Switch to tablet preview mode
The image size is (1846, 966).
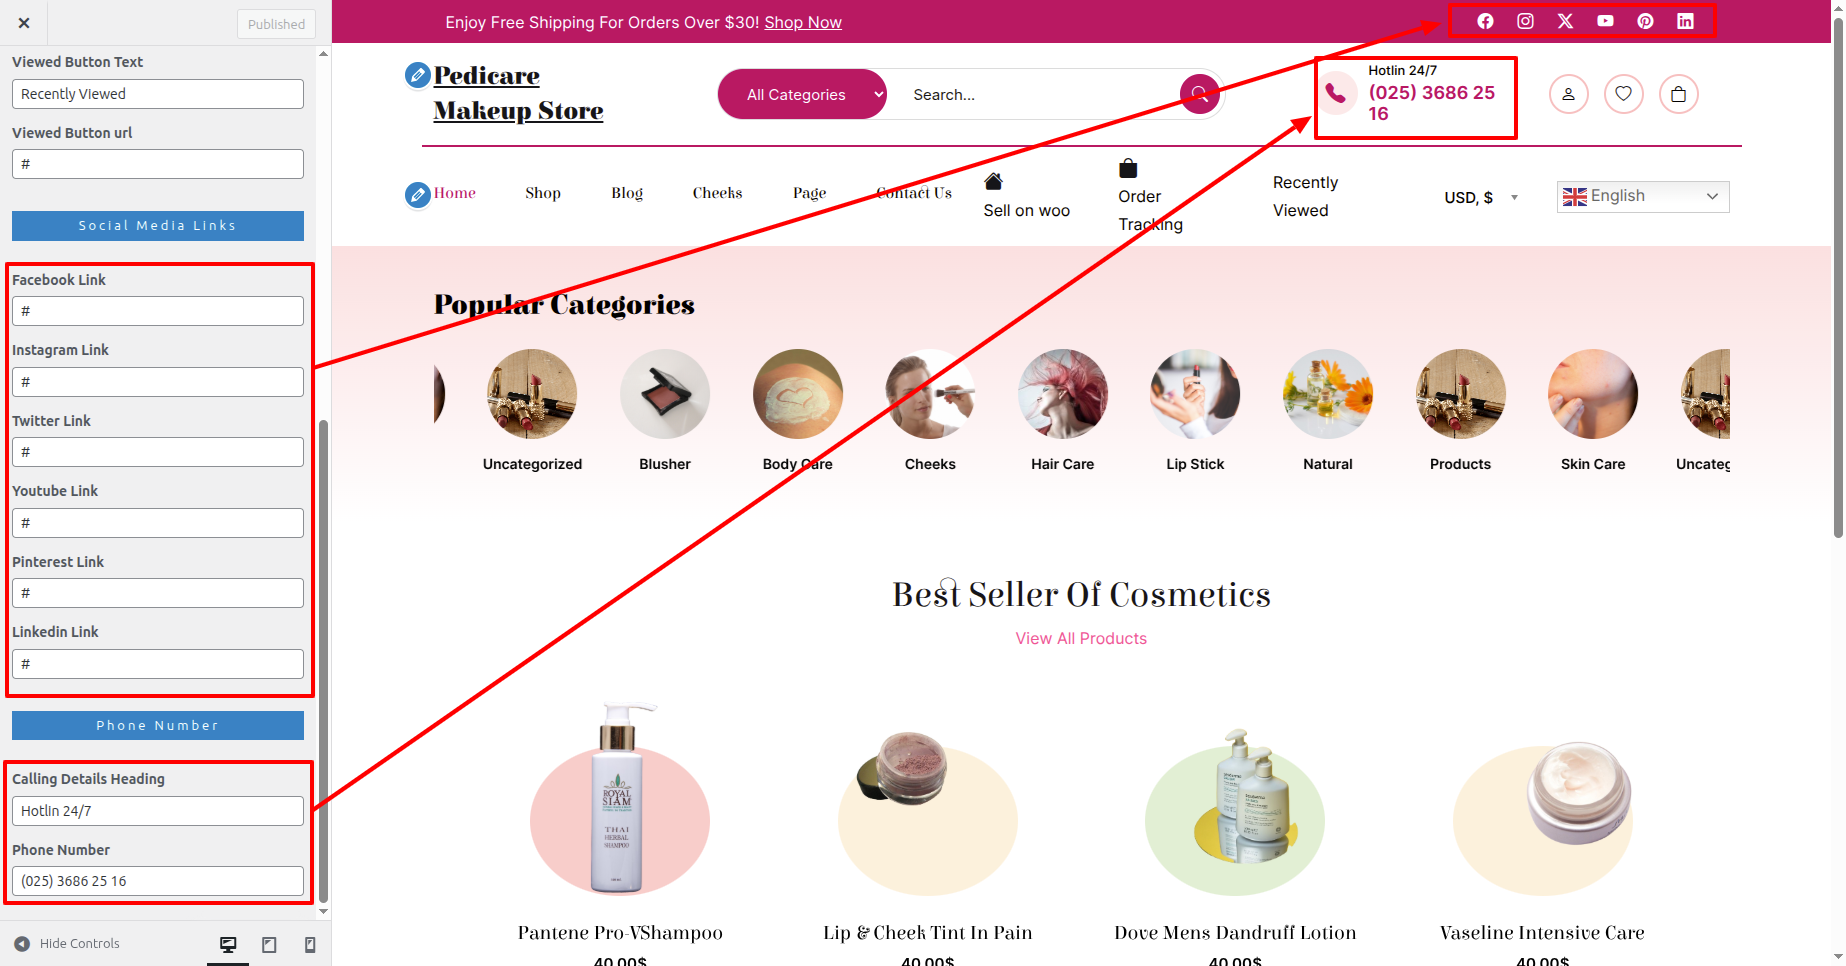pos(269,944)
